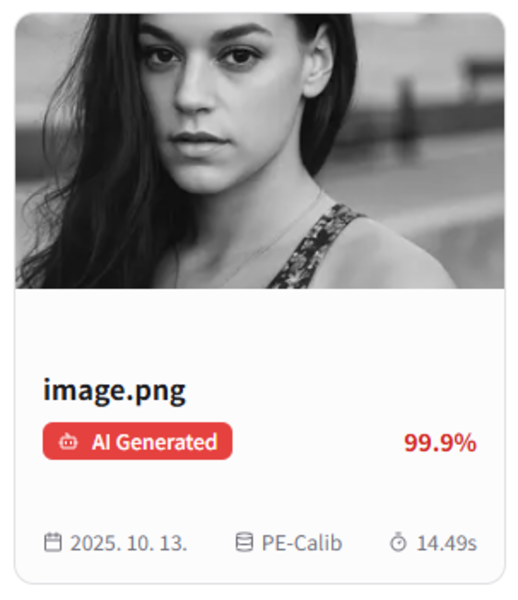Click the 2025. 10. 13. date text
The image size is (518, 600).
click(129, 543)
